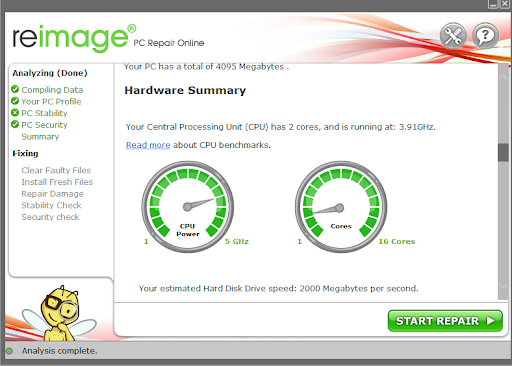The height and width of the screenshot is (366, 512).
Task: Select Install Fresh Files step
Action: (57, 182)
